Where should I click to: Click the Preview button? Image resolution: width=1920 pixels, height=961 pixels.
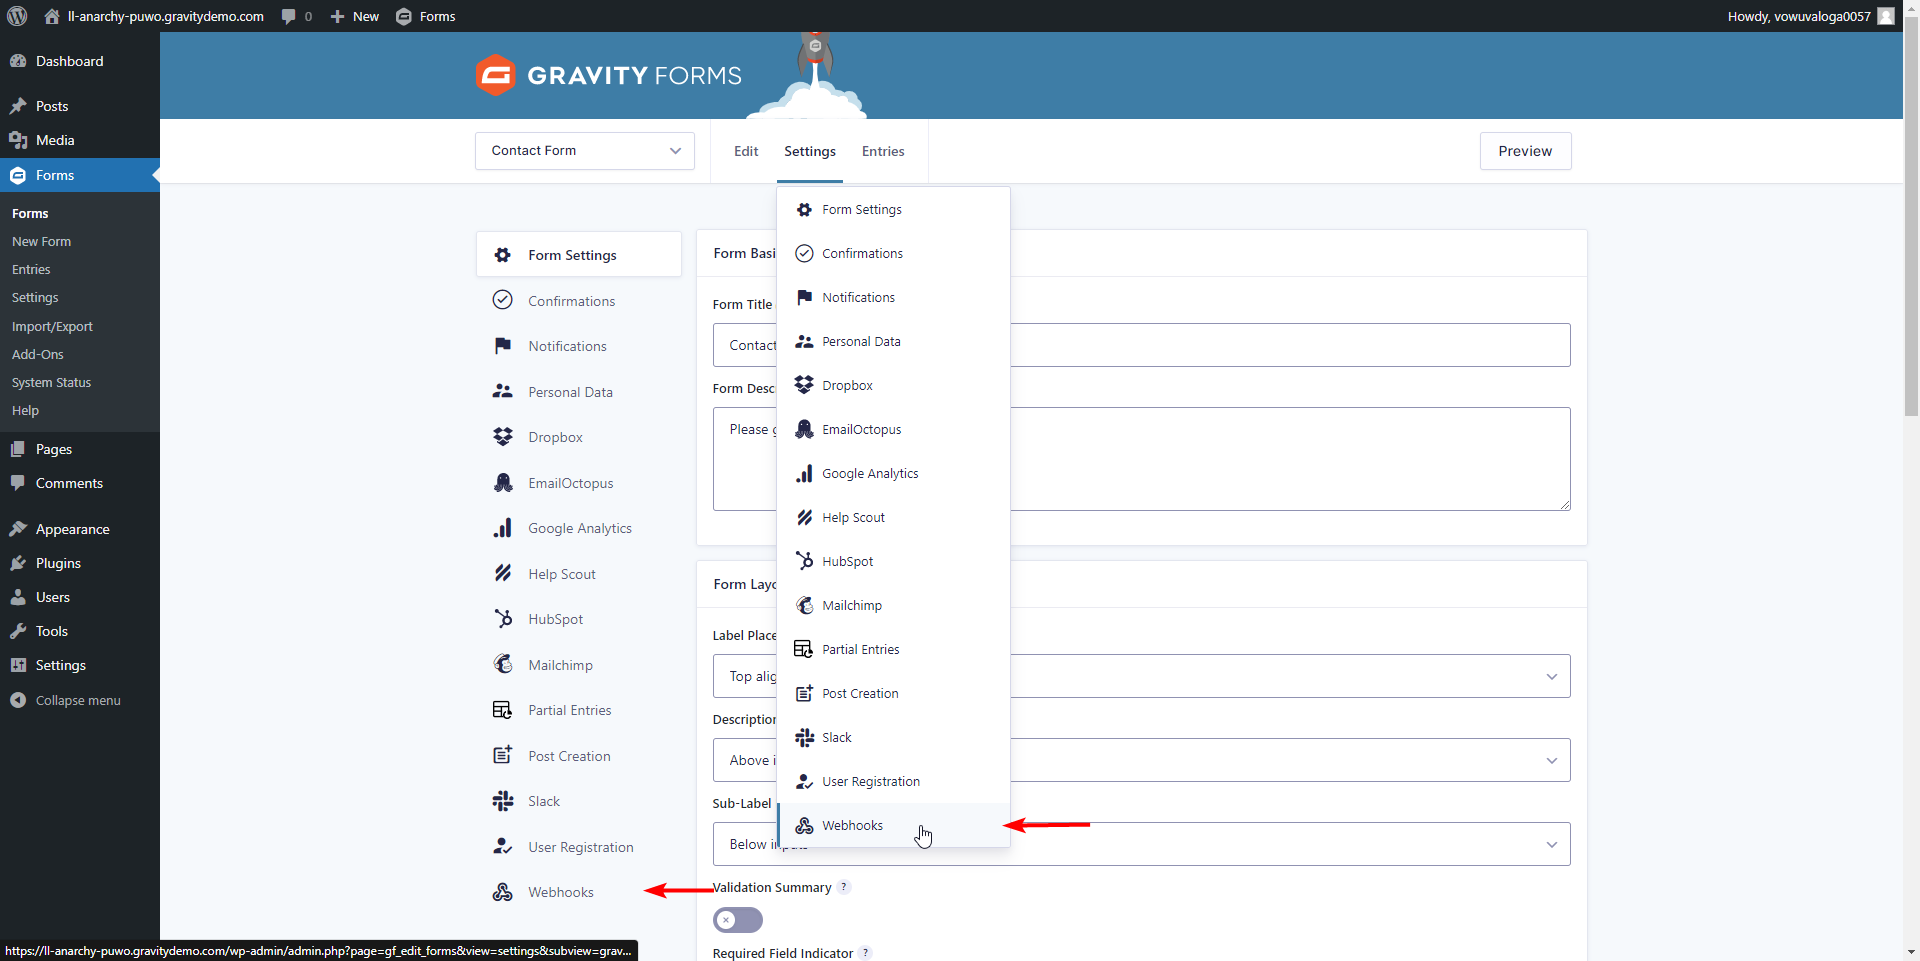point(1525,151)
